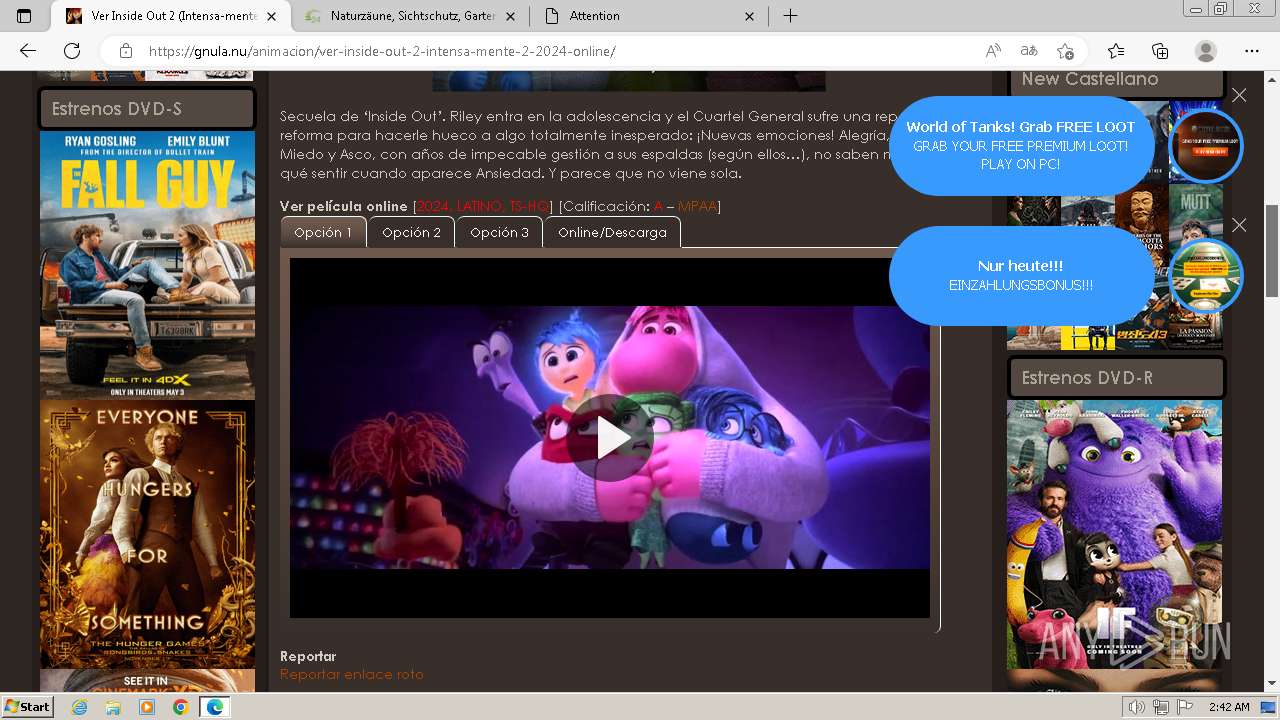
Task: Open Google Chrome from taskbar
Action: tap(180, 707)
